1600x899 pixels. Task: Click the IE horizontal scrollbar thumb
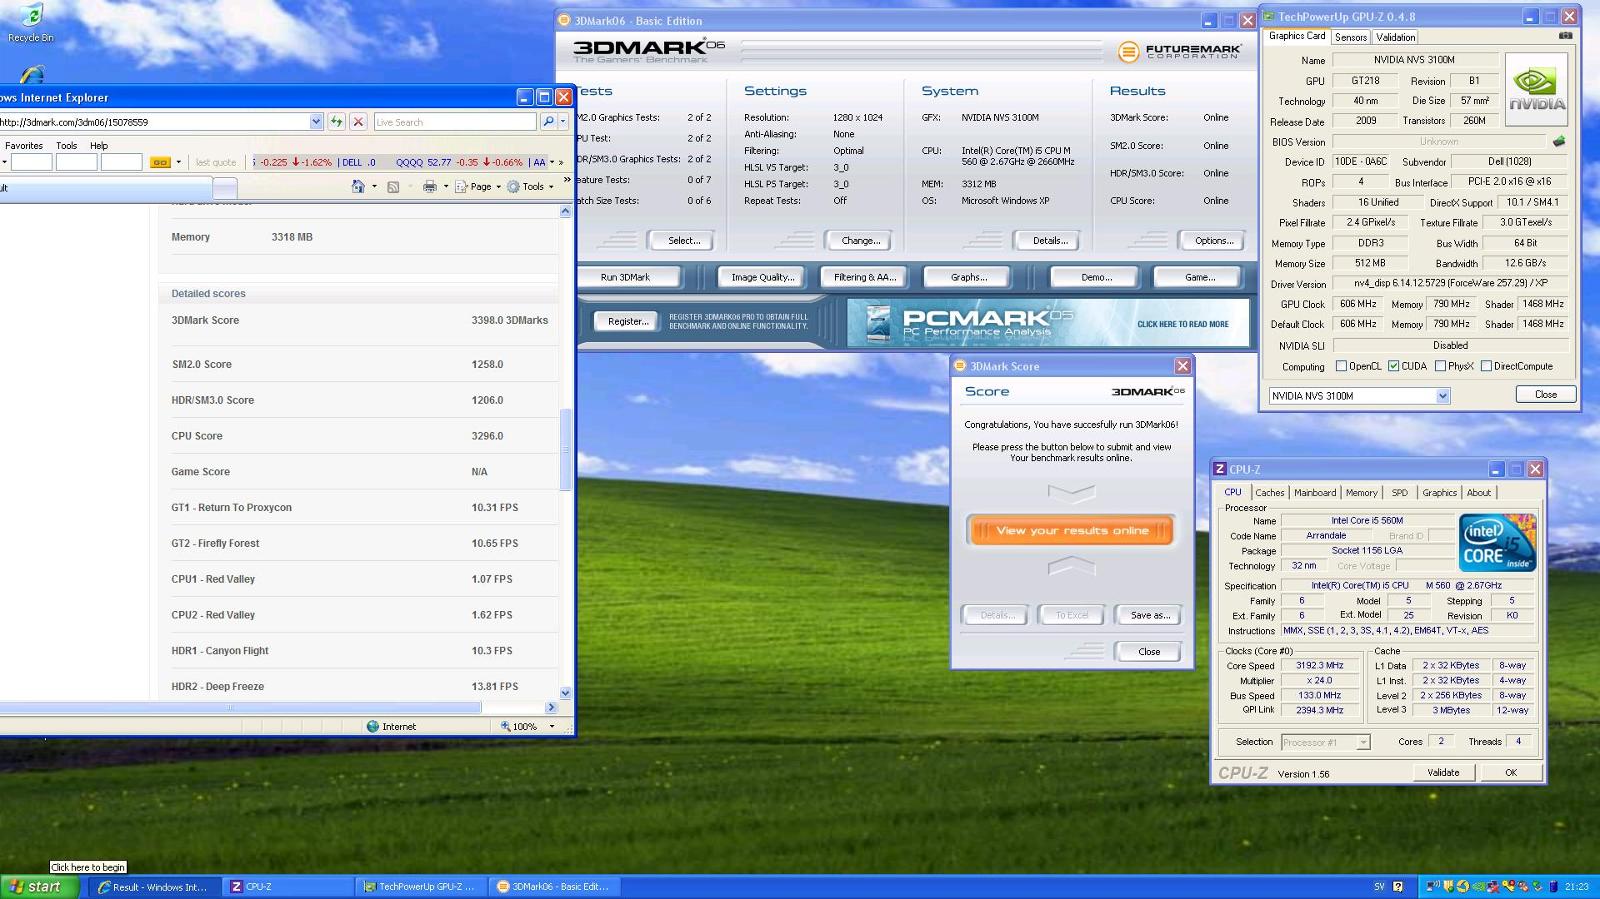240,707
